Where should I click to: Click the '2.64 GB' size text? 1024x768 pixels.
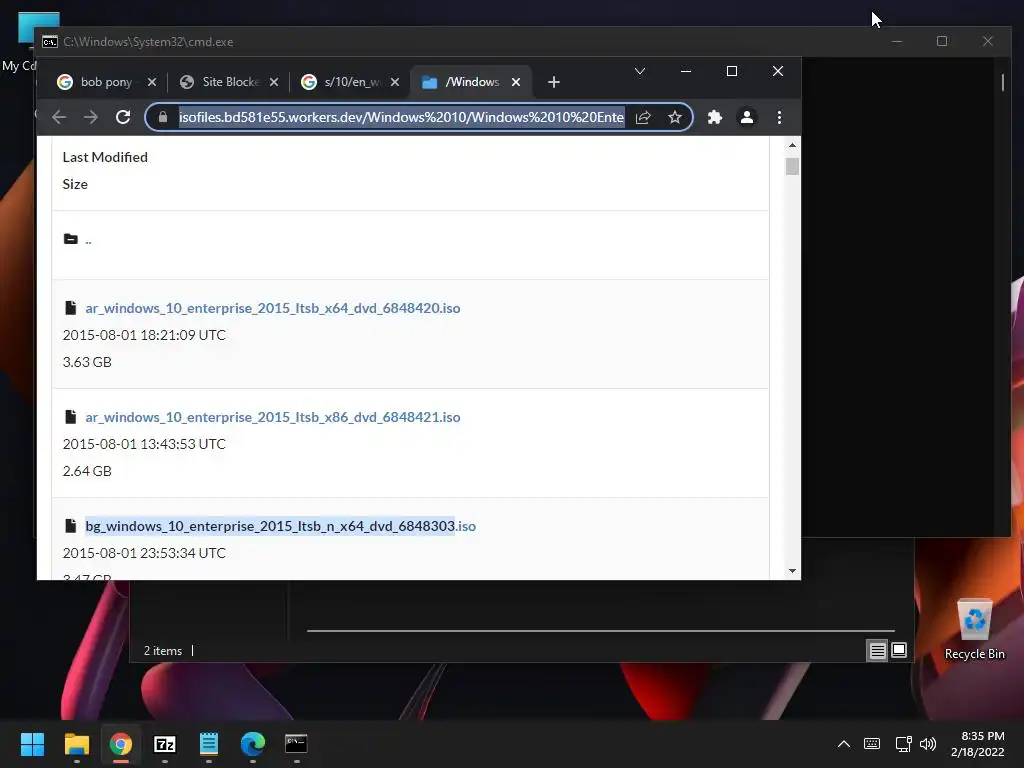(x=87, y=471)
